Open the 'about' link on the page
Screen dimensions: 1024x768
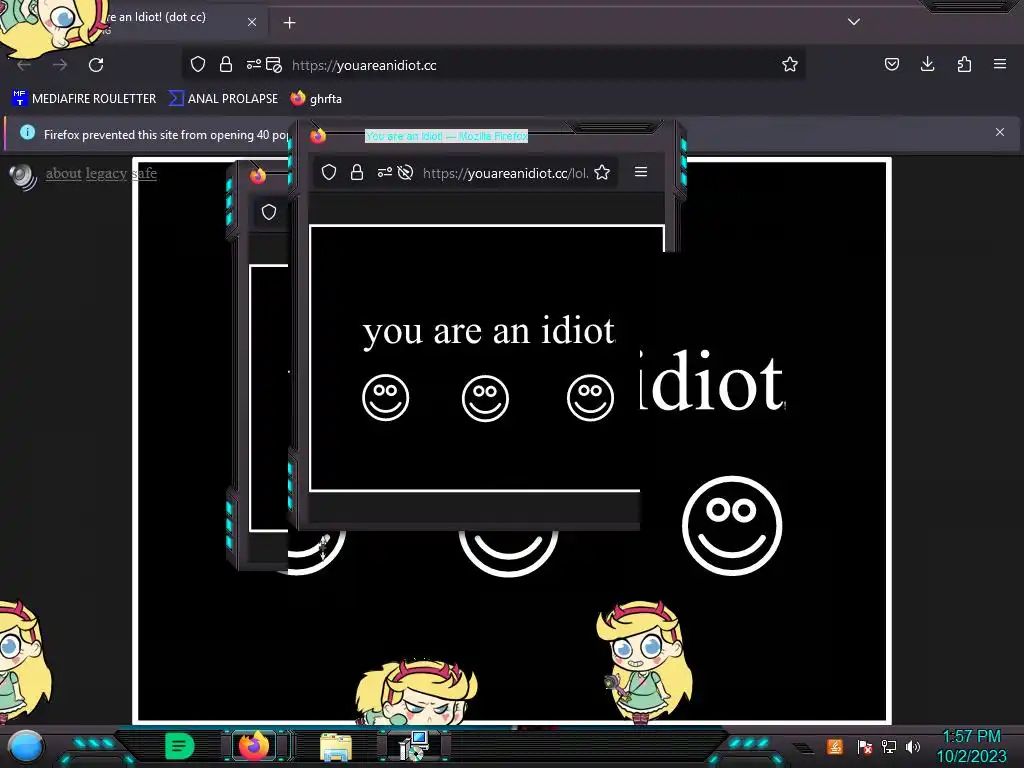[63, 173]
